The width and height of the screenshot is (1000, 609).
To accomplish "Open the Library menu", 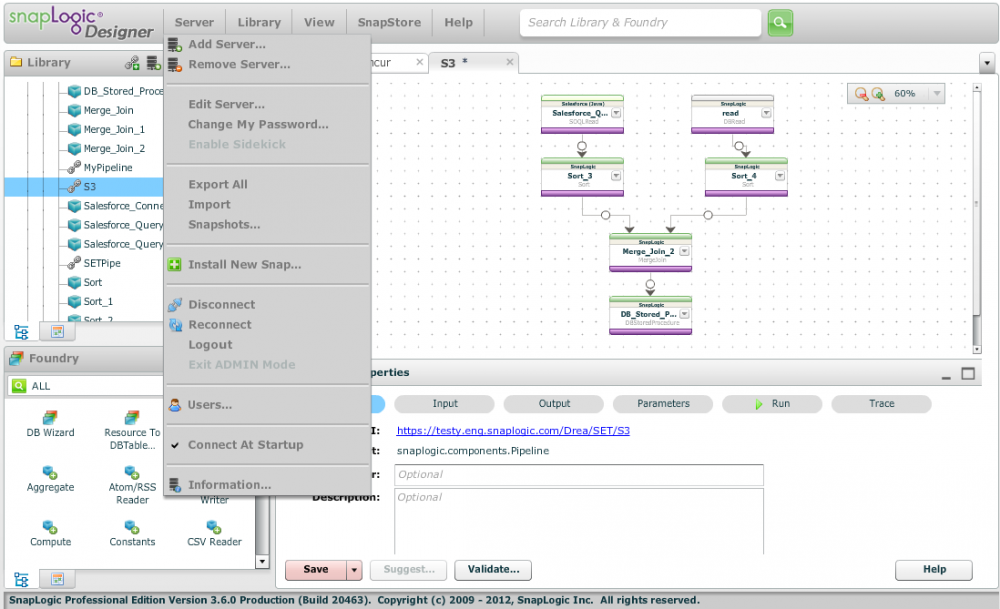I will tap(259, 22).
